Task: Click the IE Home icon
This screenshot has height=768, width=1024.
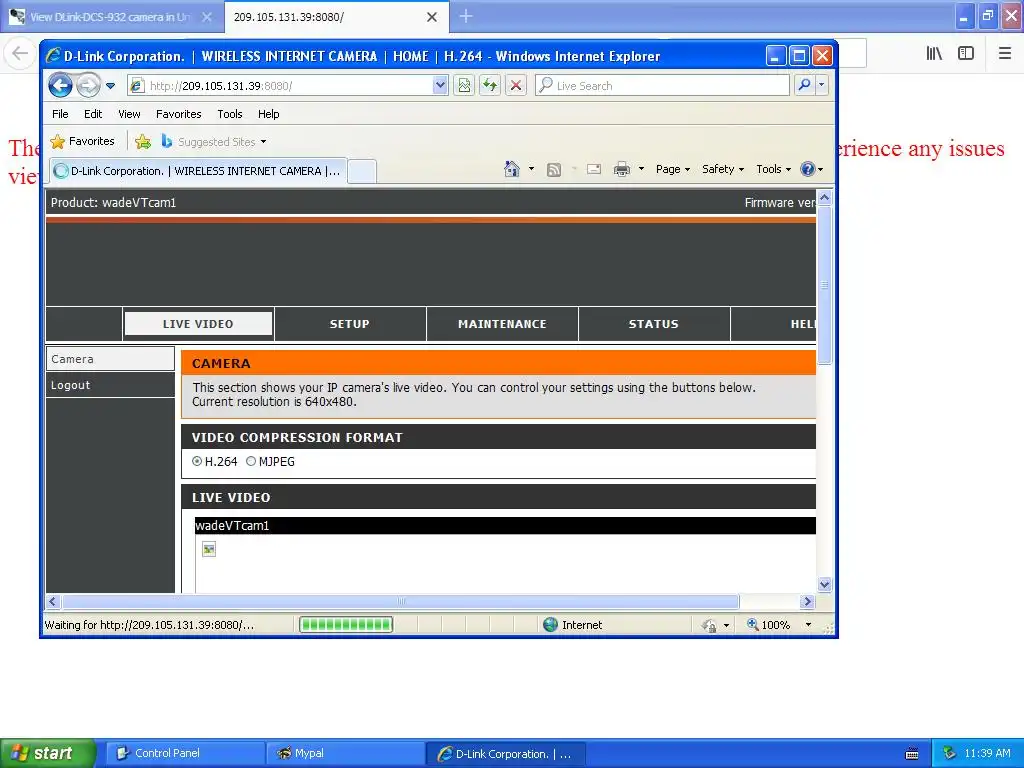Action: (511, 169)
